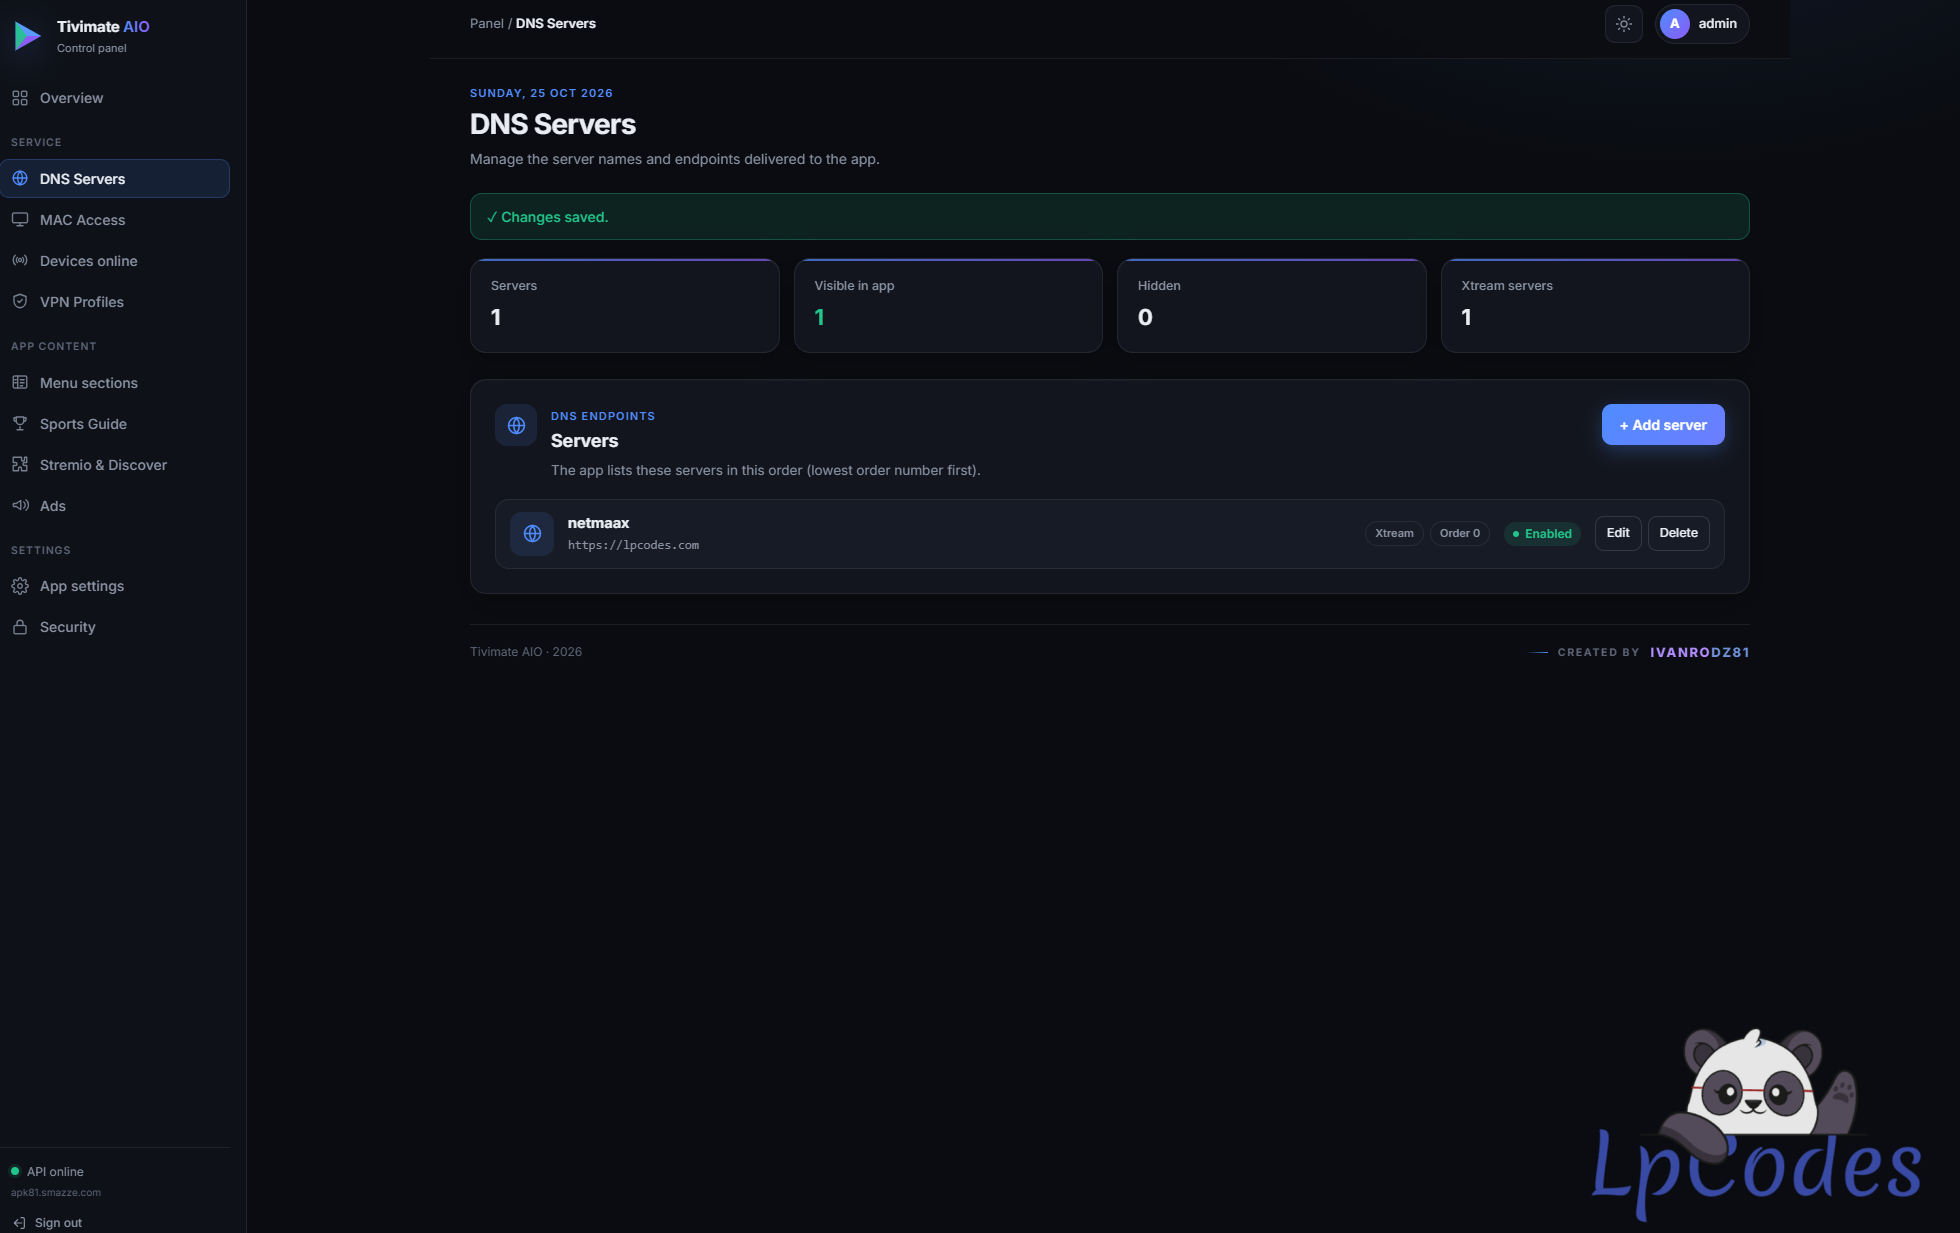Click the globe icon on the netmaax row
1960x1233 pixels.
(532, 534)
